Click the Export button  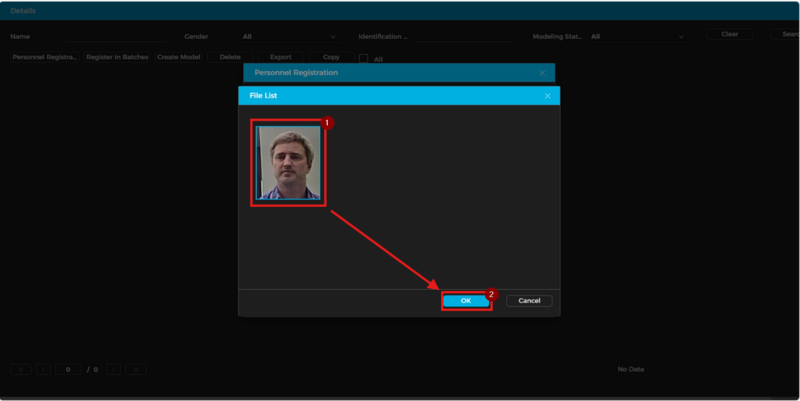point(281,58)
